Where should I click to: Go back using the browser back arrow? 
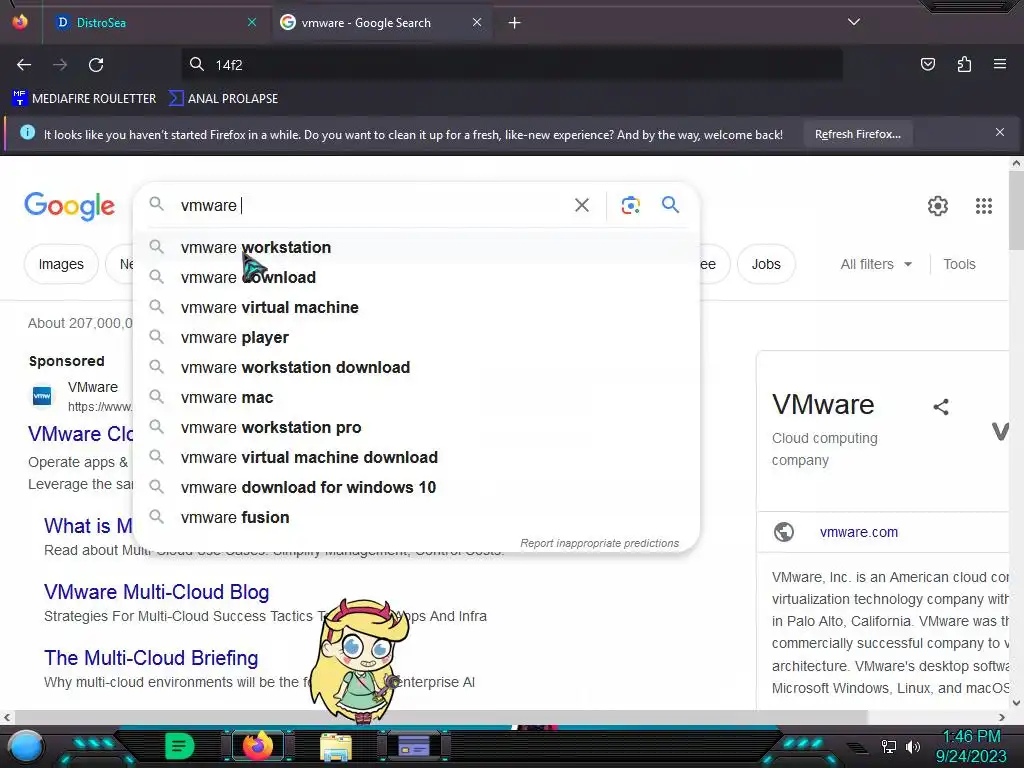click(24, 65)
